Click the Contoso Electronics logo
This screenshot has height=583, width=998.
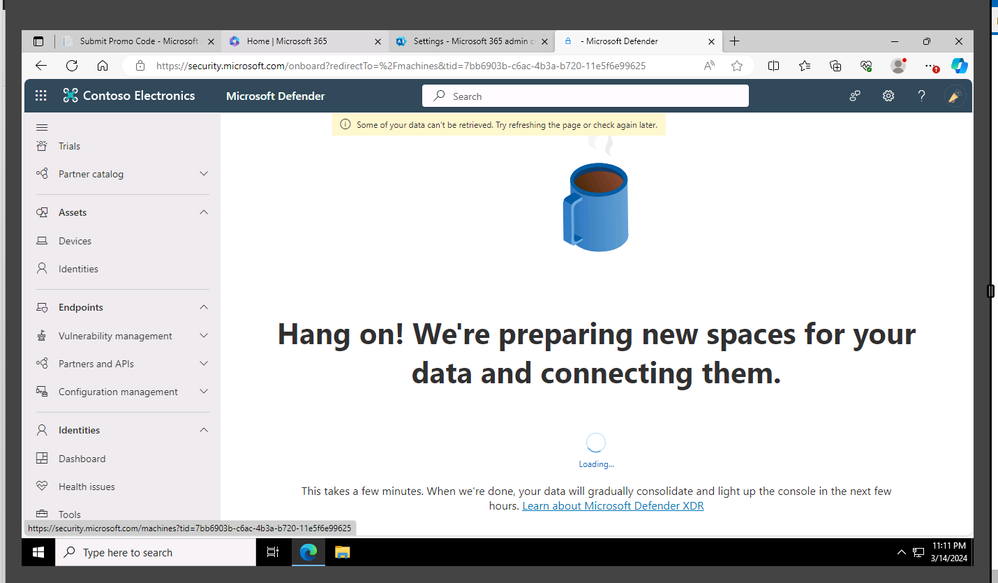pos(129,95)
